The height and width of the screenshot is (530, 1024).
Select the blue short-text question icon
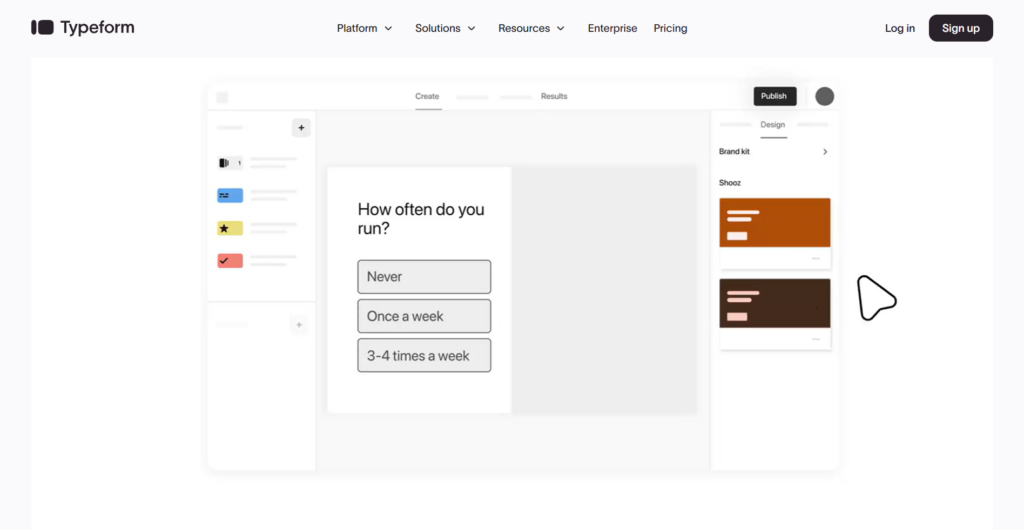click(229, 196)
